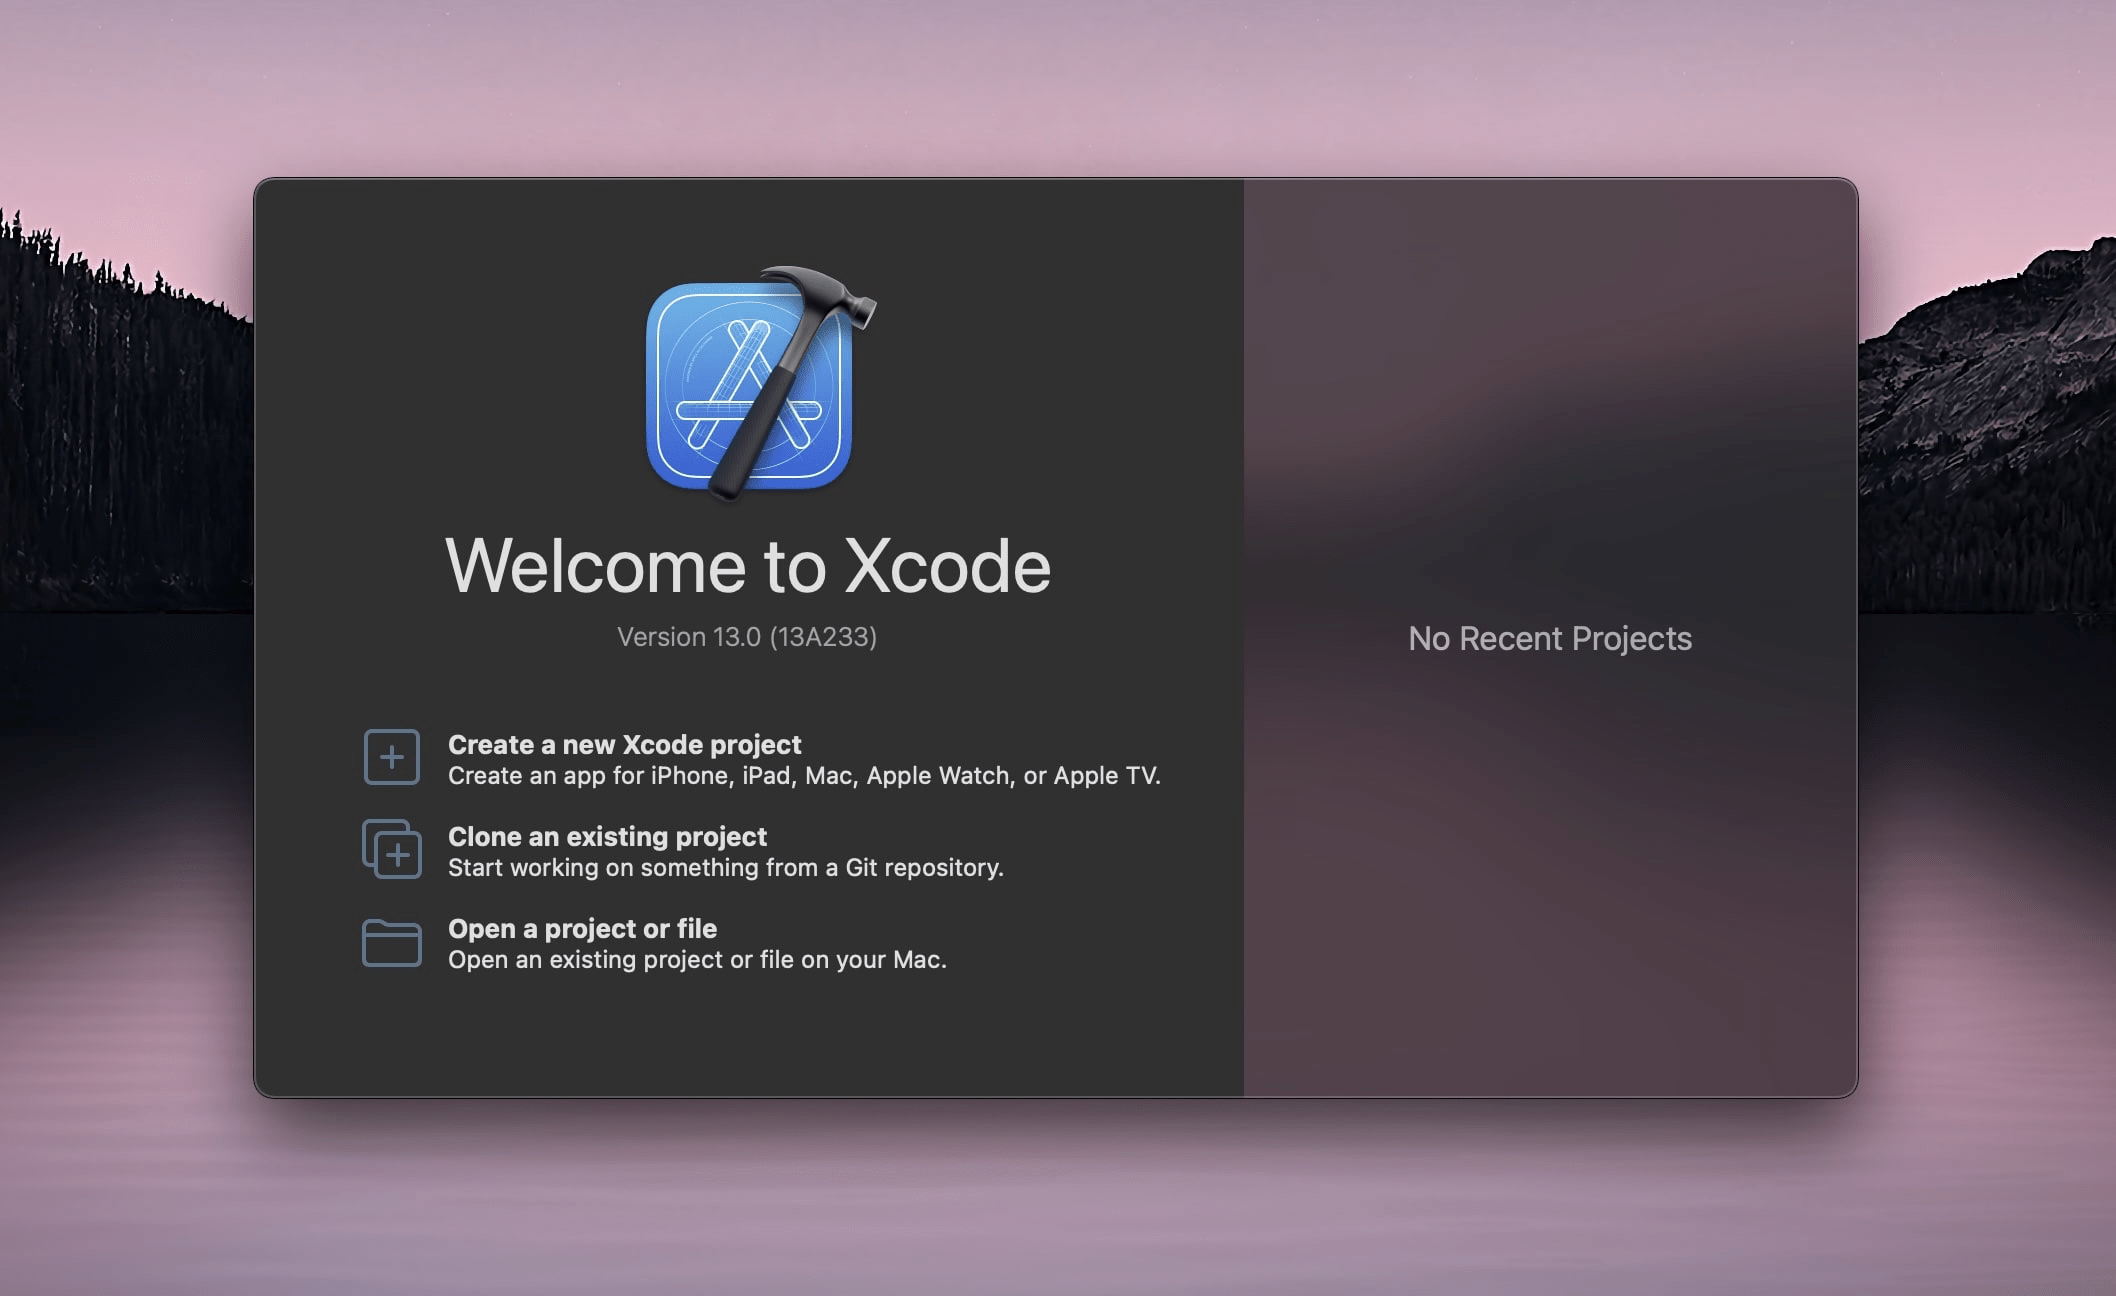Image resolution: width=2116 pixels, height=1296 pixels.
Task: Click the 'Welcome to Xcode' heading
Action: pos(750,566)
